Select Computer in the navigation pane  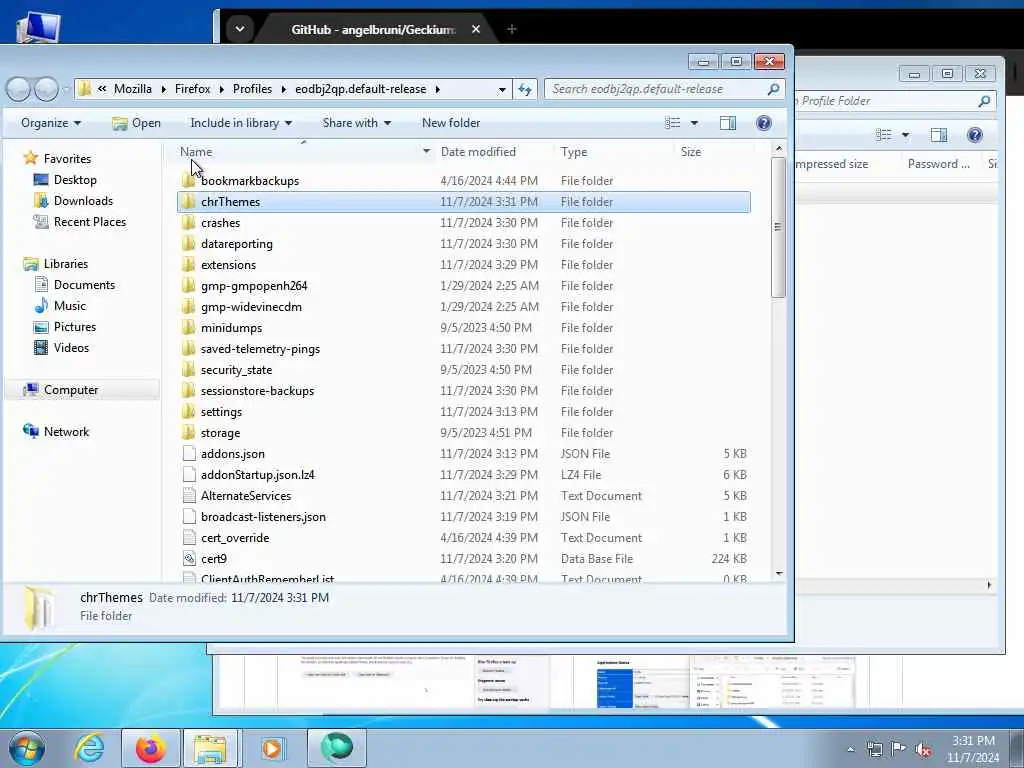coord(71,390)
